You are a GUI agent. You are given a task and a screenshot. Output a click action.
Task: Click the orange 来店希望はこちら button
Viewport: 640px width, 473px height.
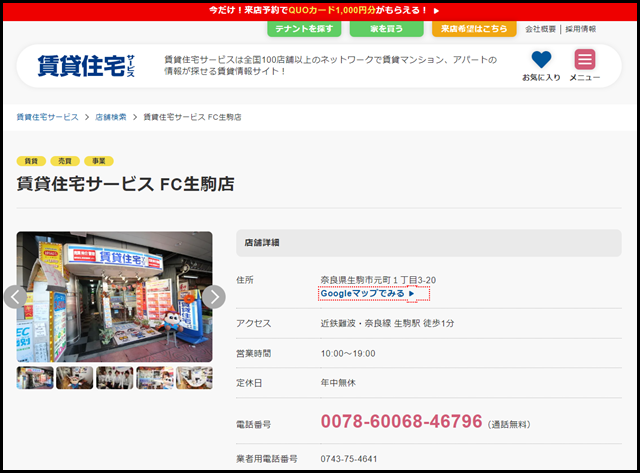474,29
